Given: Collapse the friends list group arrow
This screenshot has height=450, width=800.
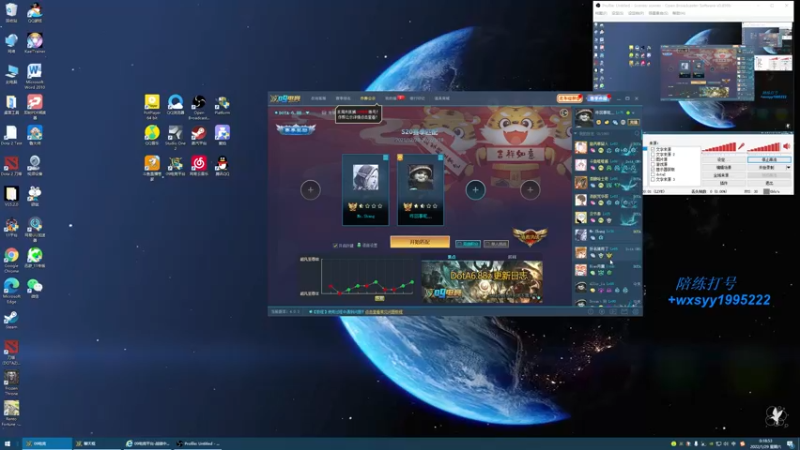Looking at the screenshot, I should [x=576, y=134].
